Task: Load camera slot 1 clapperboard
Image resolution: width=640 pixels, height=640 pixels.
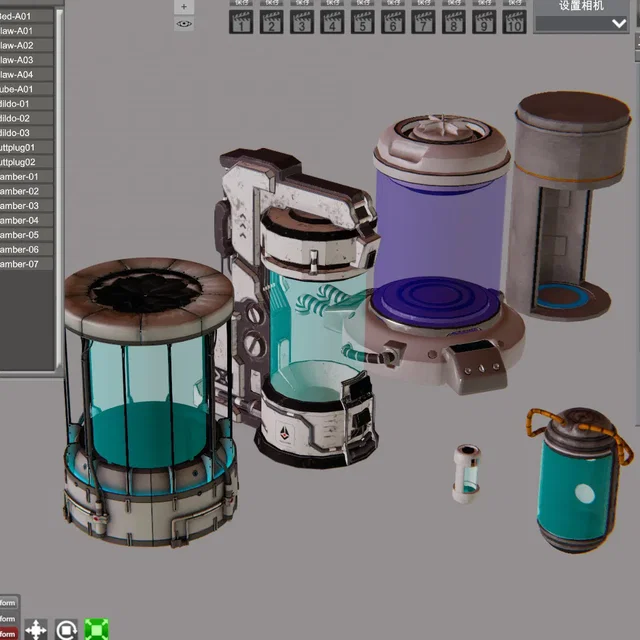Action: [x=241, y=22]
